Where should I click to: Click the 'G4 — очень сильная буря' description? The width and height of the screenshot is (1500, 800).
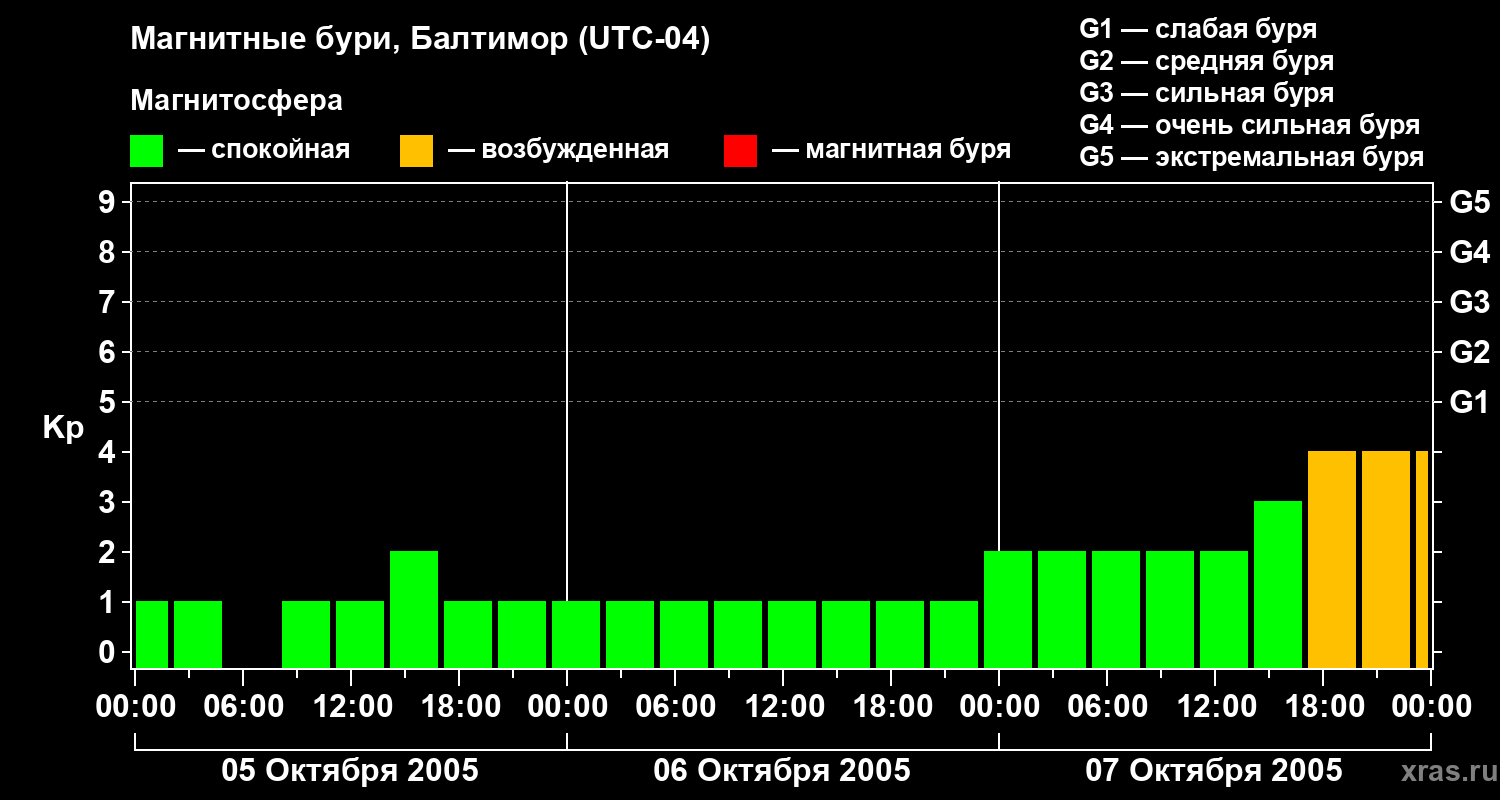tap(1249, 125)
